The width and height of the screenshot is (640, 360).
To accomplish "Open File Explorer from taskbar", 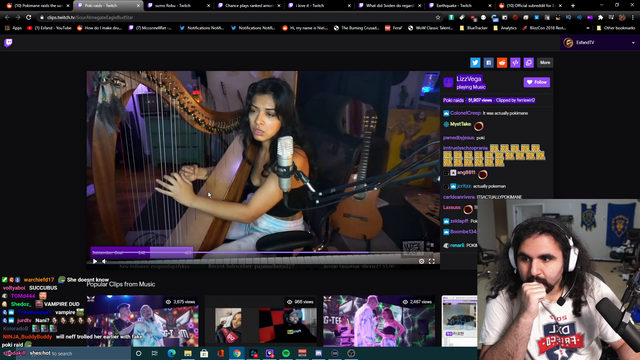I will pos(188,353).
